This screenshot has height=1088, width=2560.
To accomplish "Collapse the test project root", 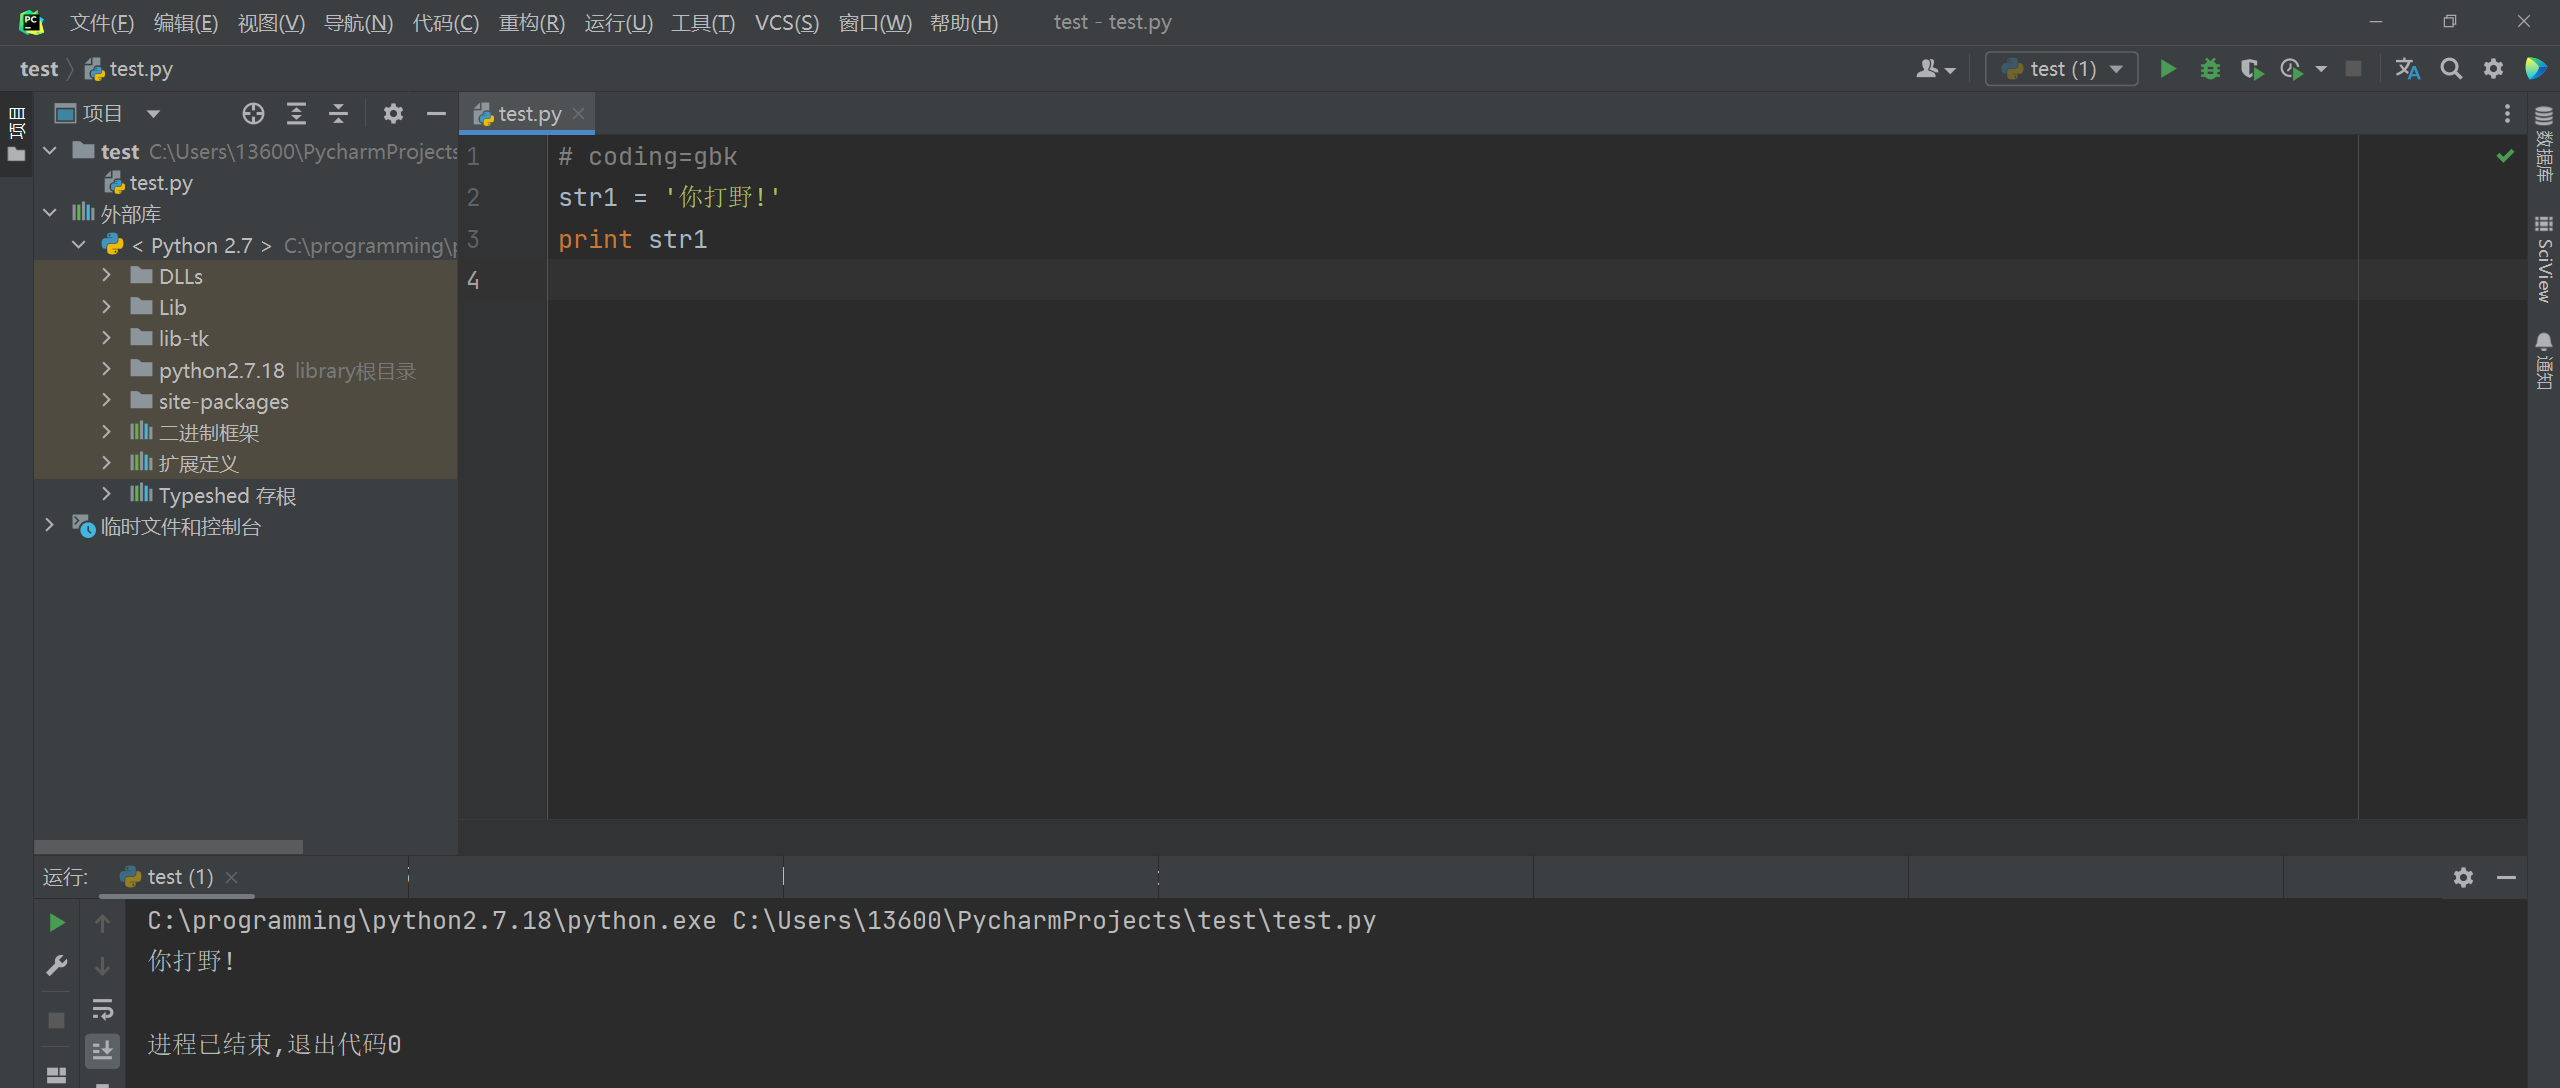I will point(50,151).
